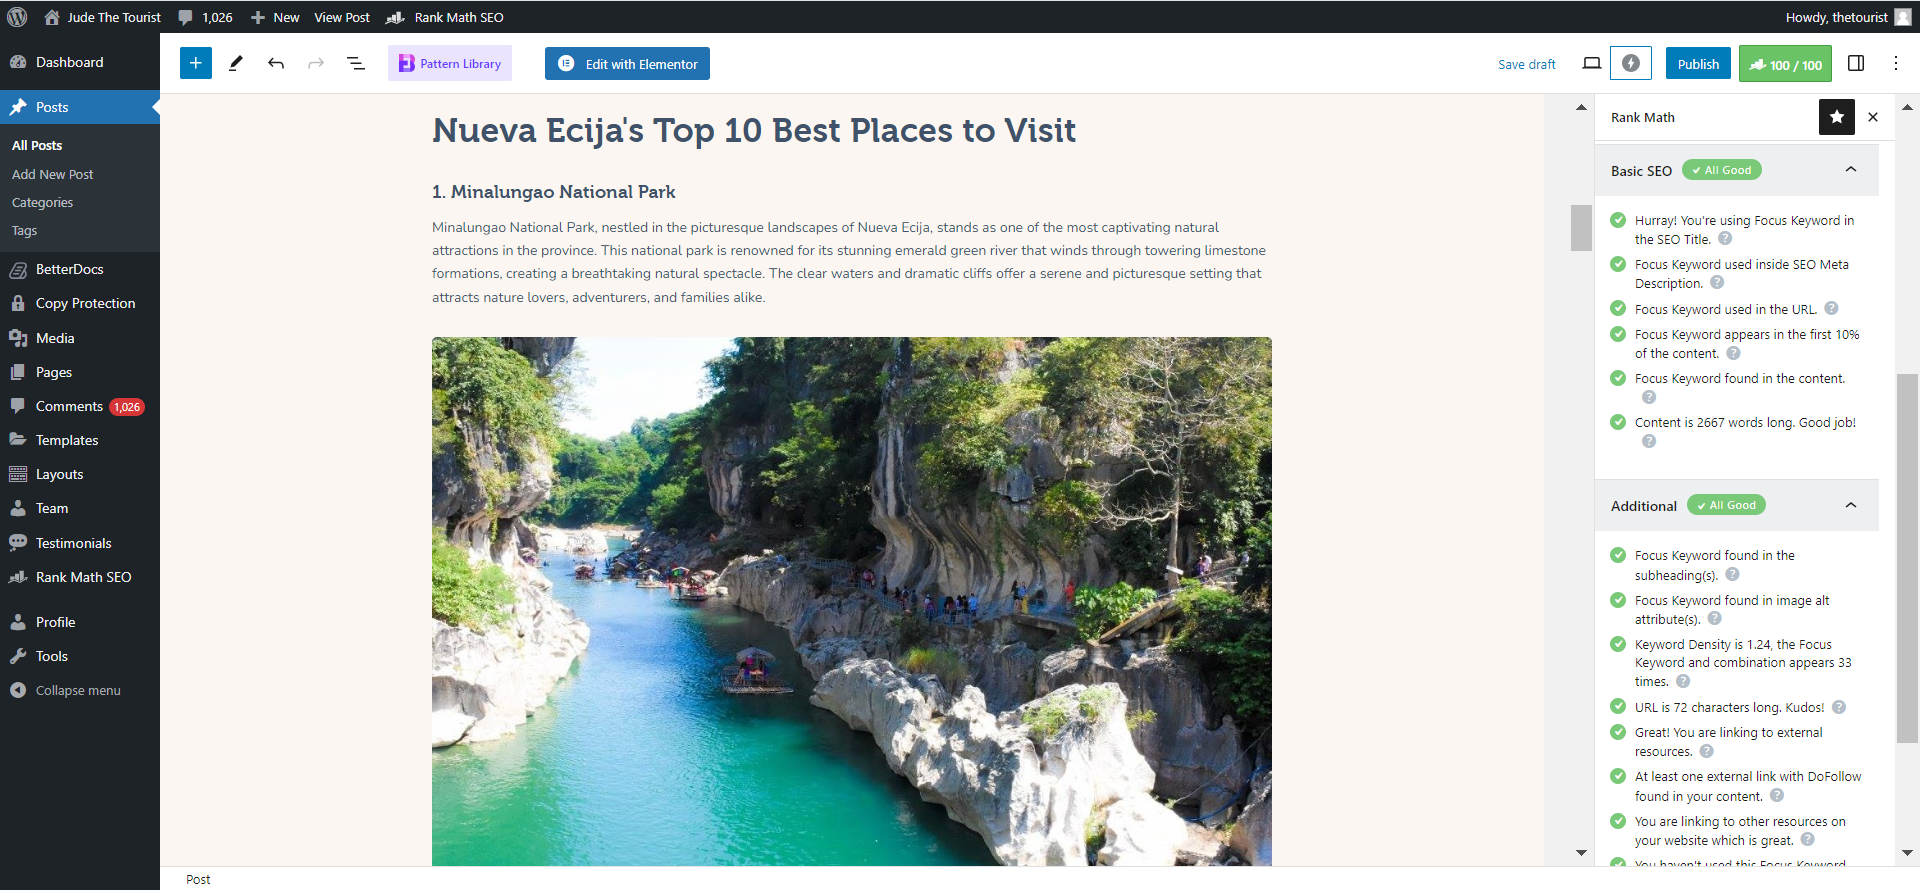This screenshot has width=1920, height=890.
Task: Open the New content menu in admin bar
Action: 275,17
